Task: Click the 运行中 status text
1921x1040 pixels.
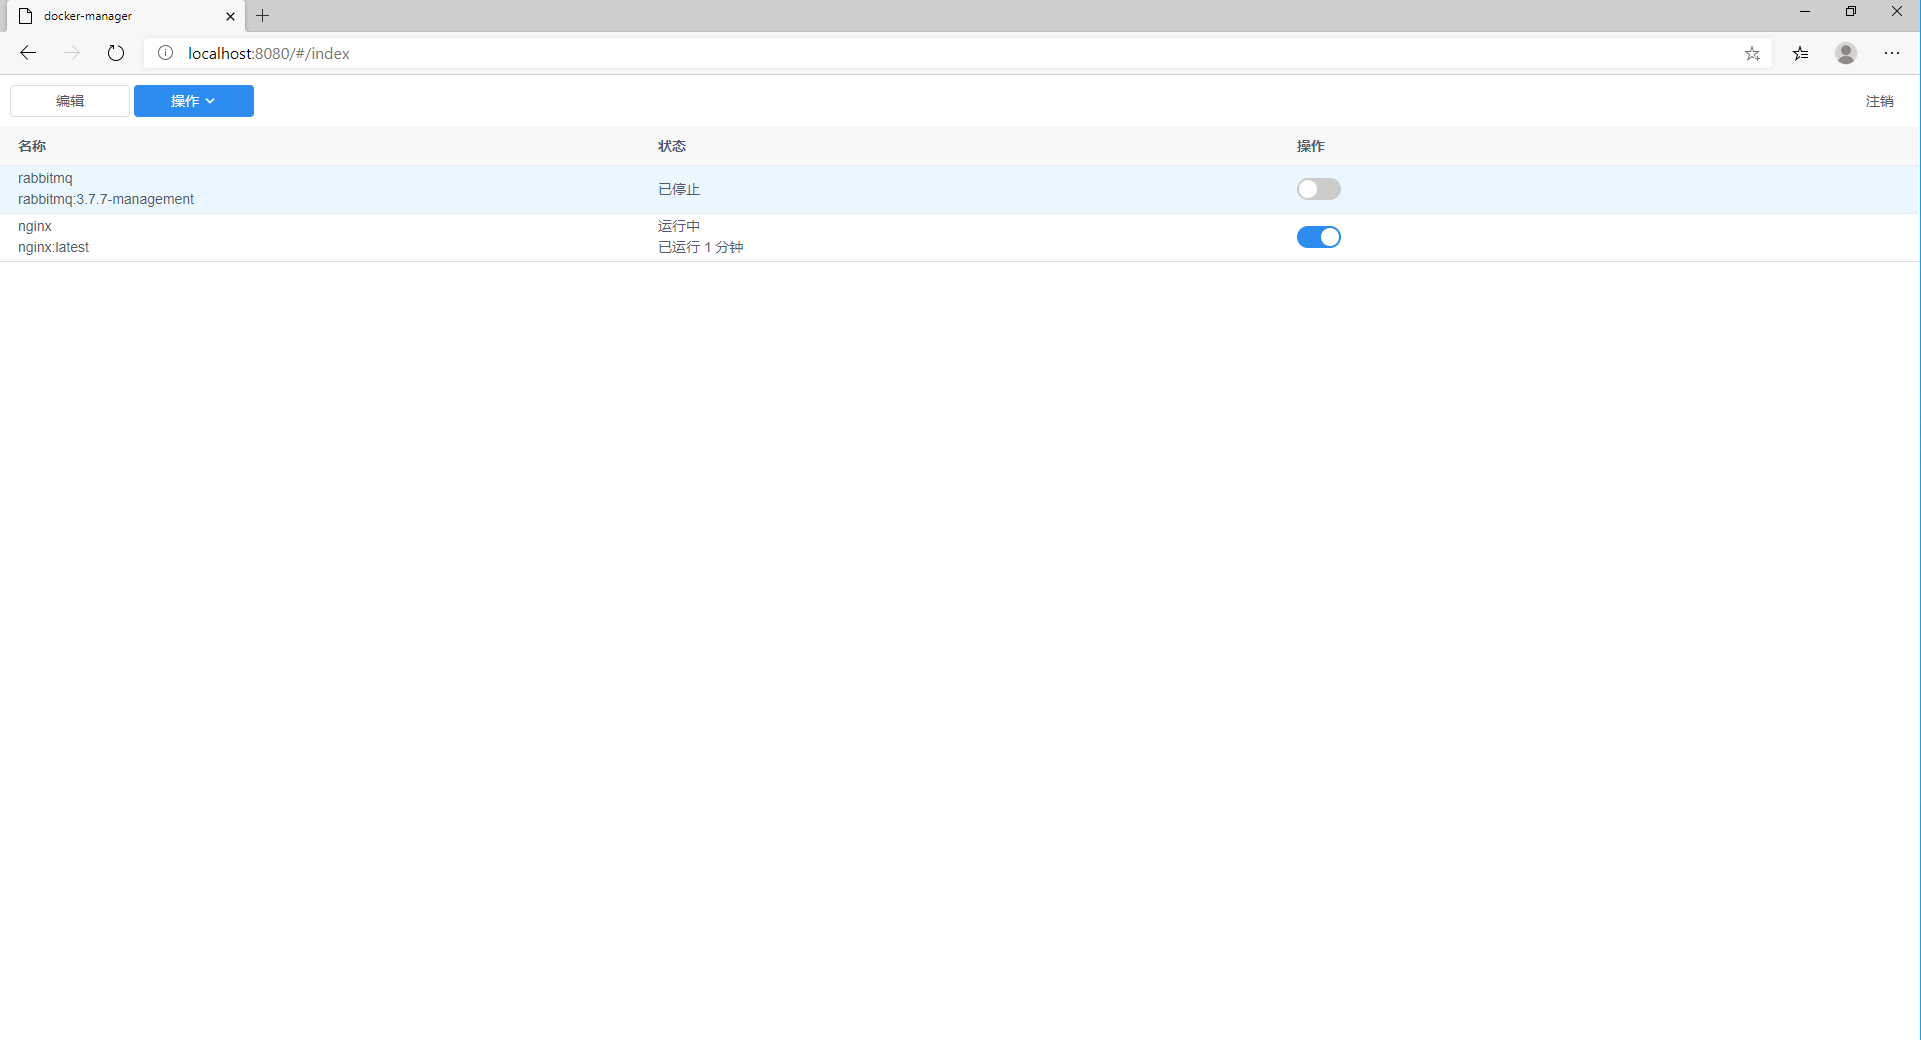Action: tap(679, 226)
